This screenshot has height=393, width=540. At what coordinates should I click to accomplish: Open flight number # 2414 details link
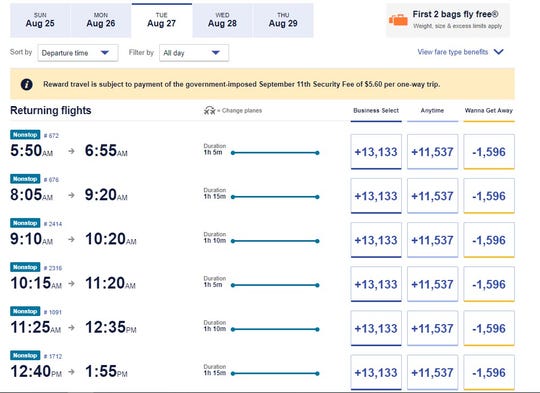(53, 224)
